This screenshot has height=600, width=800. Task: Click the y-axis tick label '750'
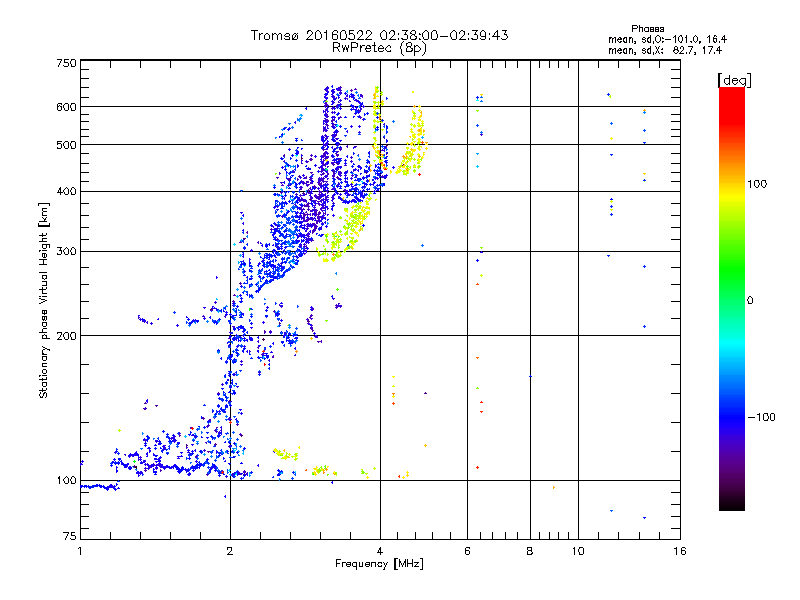tap(66, 63)
